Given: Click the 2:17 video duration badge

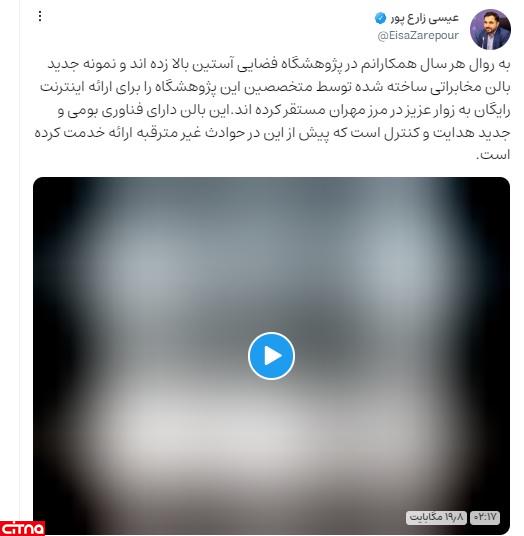Looking at the screenshot, I should [x=485, y=518].
